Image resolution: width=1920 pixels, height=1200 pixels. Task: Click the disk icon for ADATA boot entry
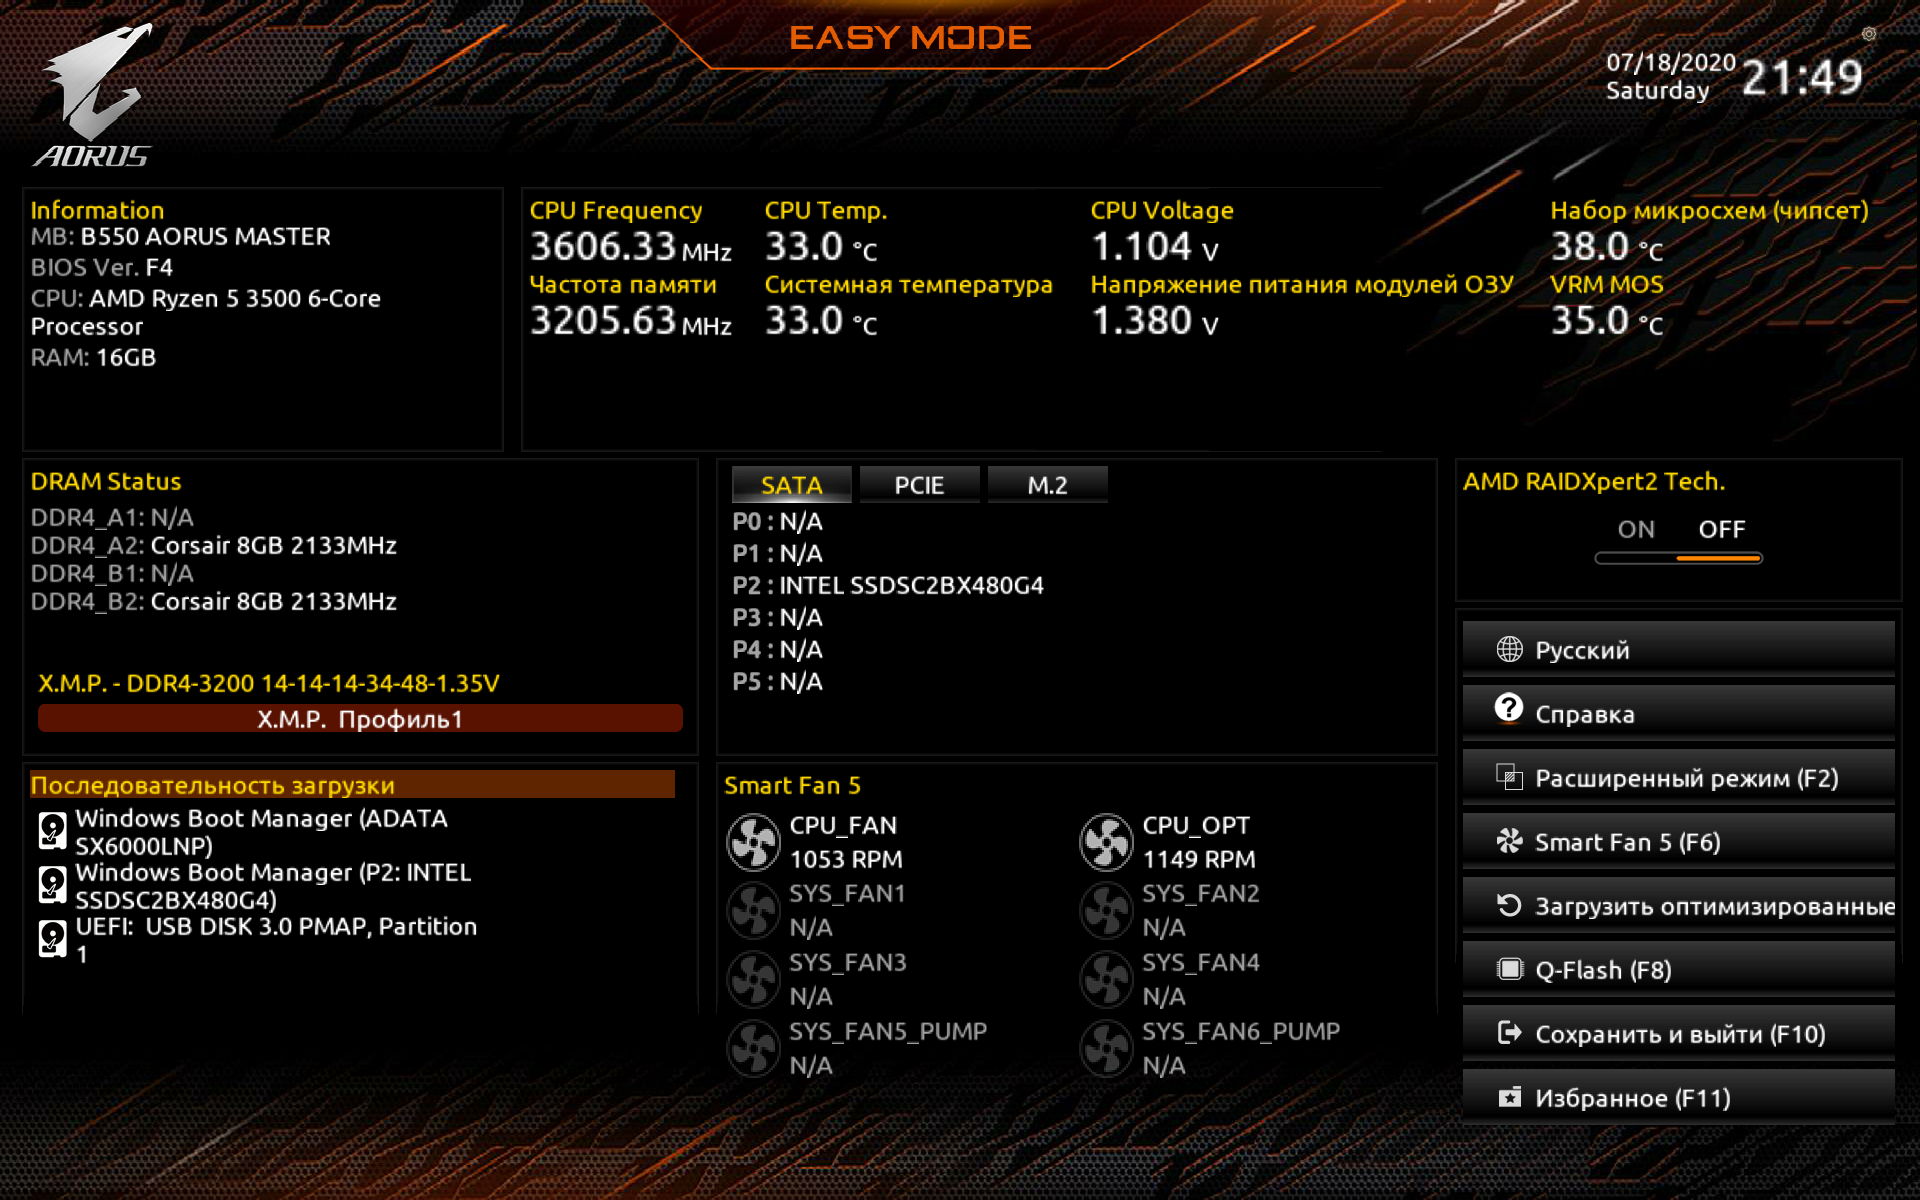click(52, 831)
